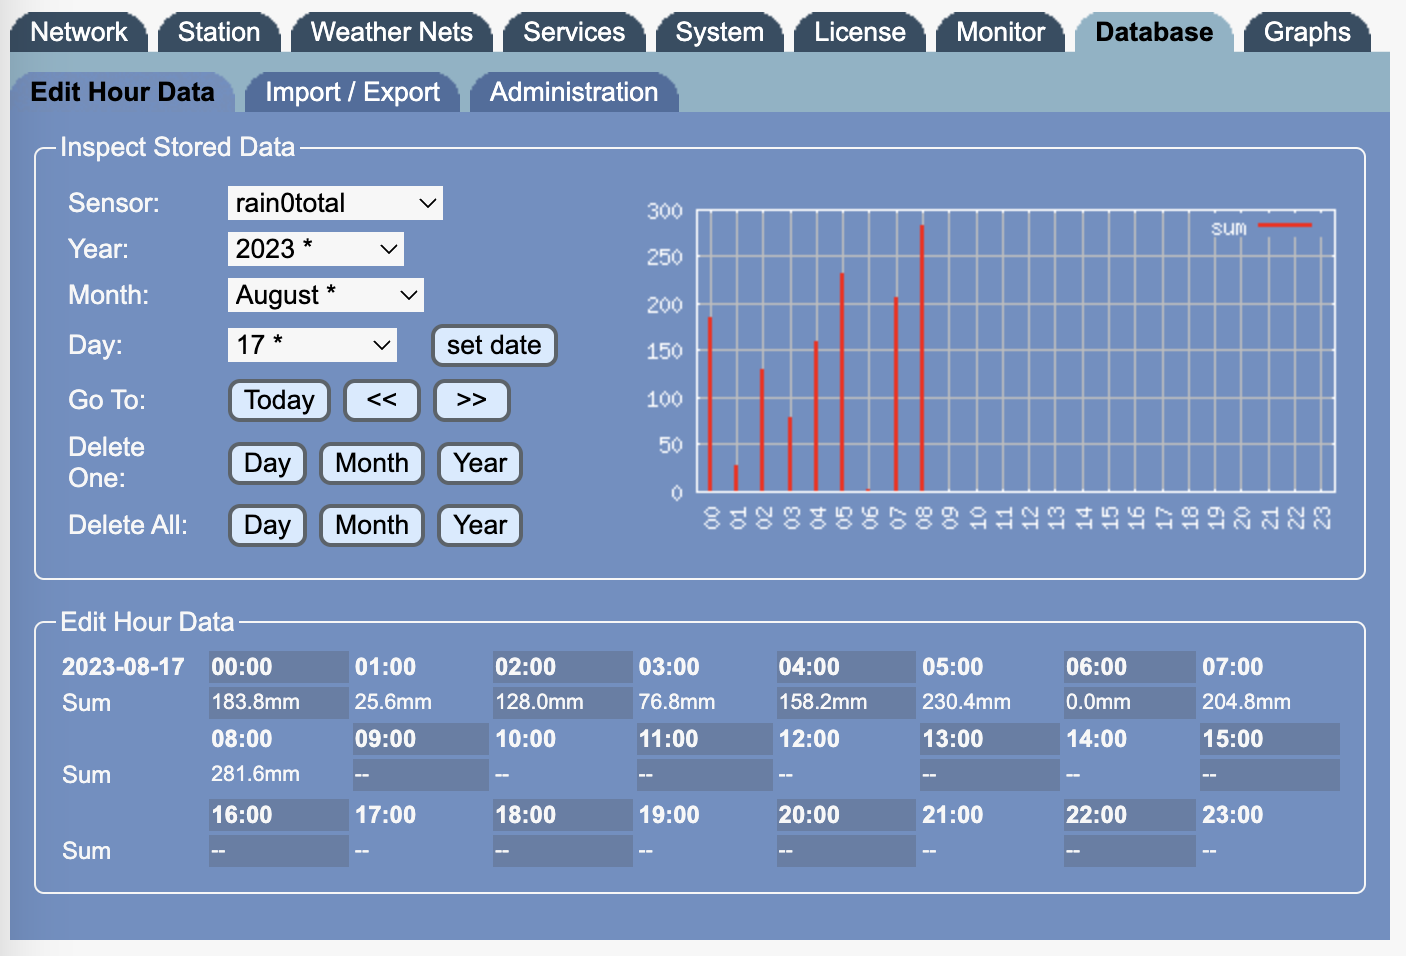Click Delete All Day button
This screenshot has height=956, width=1406.
click(267, 525)
